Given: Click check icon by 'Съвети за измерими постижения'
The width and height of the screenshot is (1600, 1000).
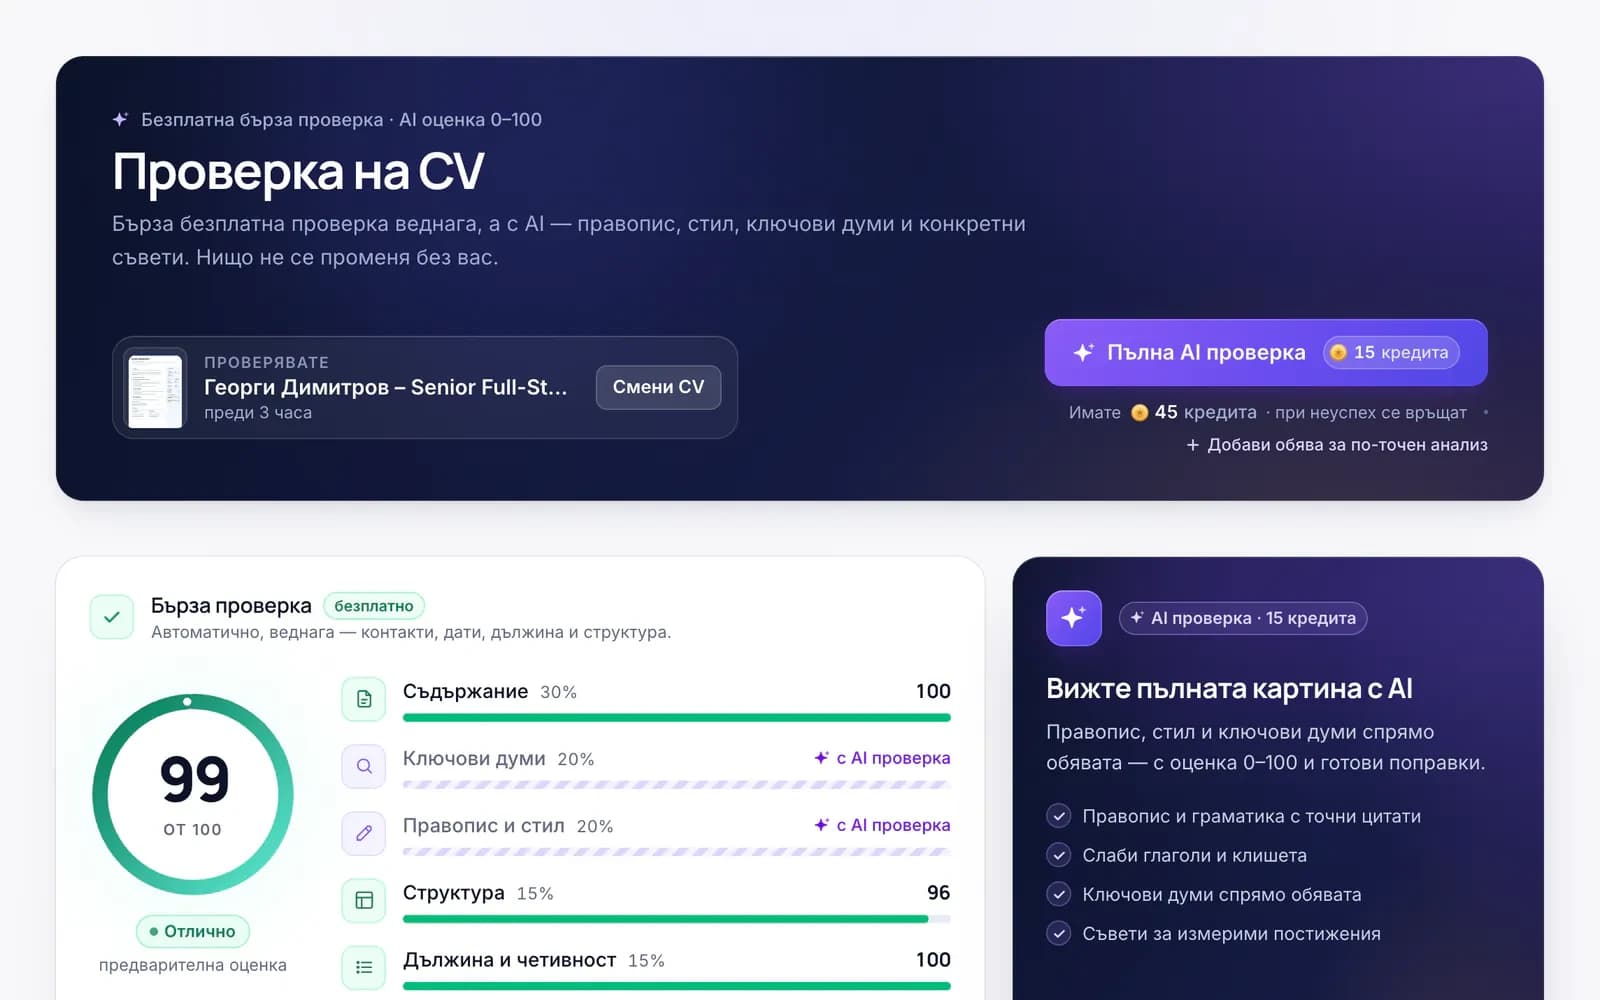Looking at the screenshot, I should 1059,933.
